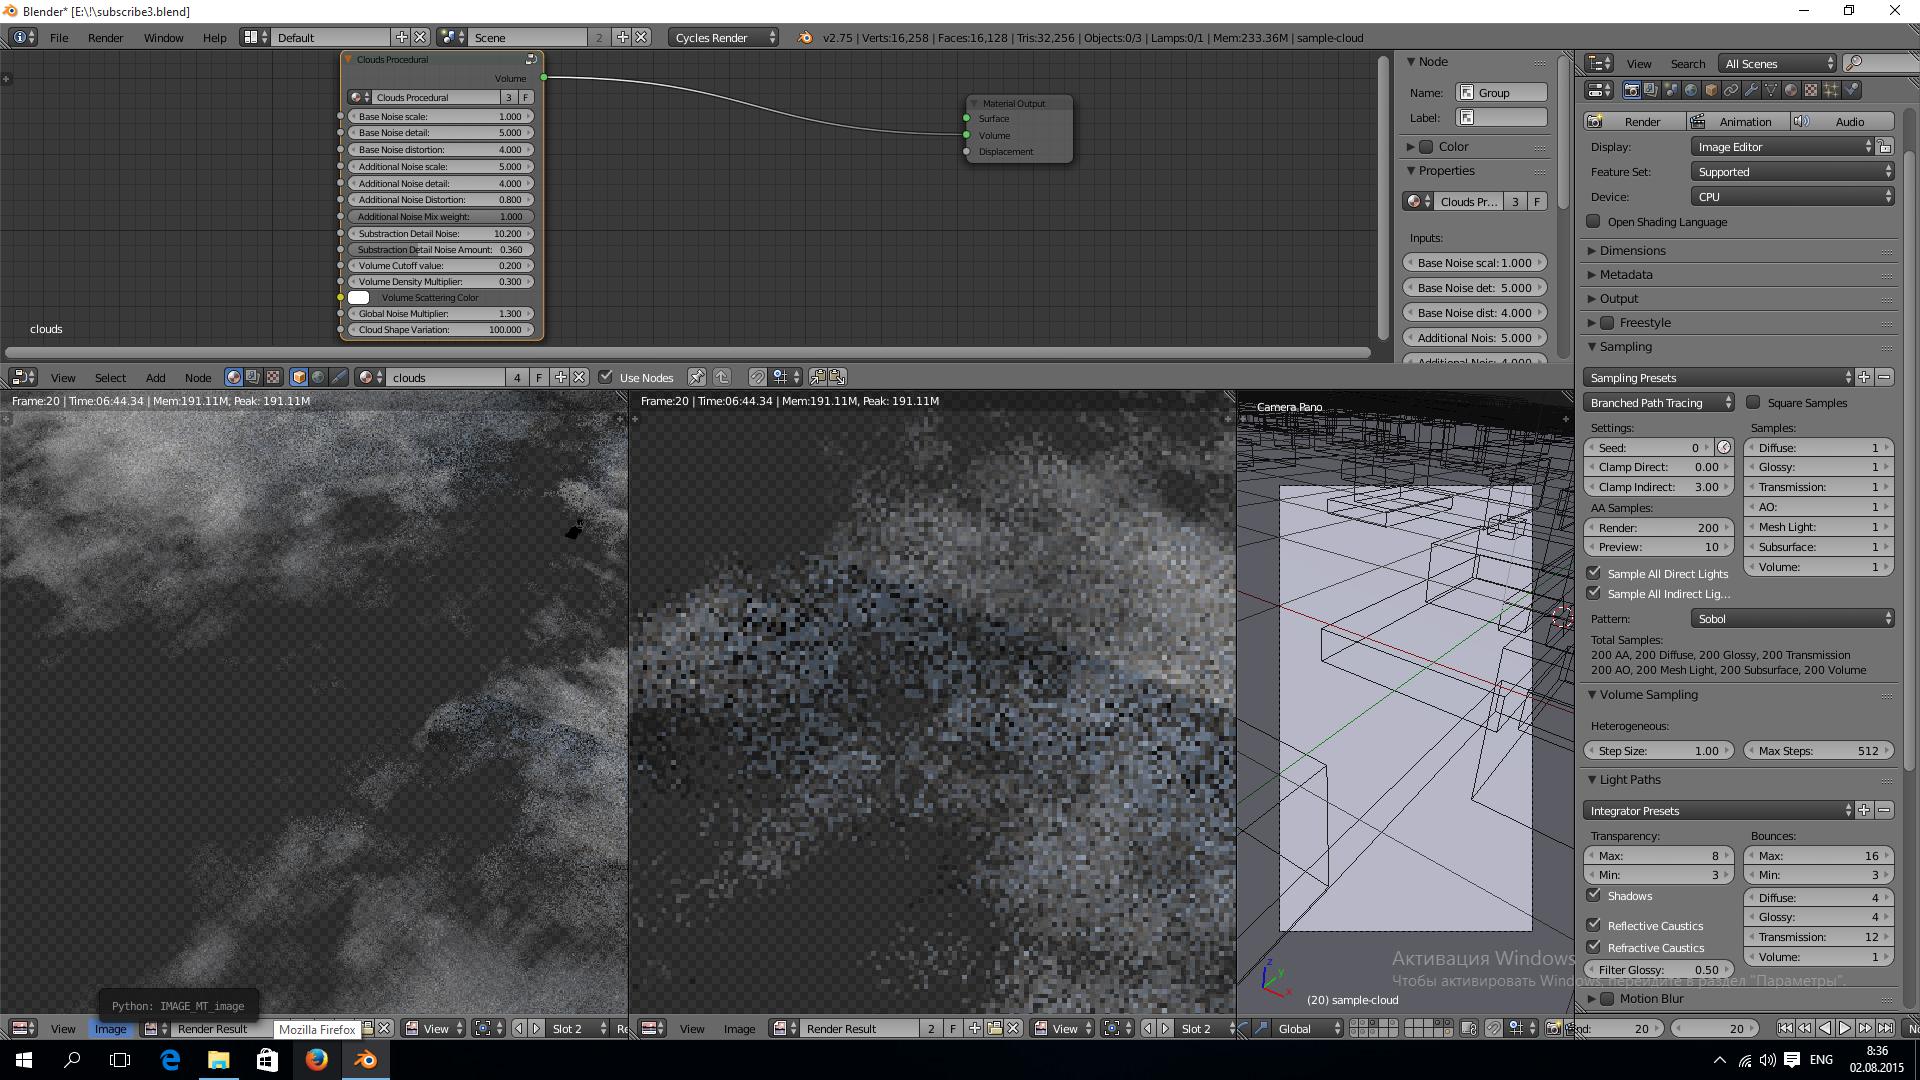Click the Render button in properties
Viewport: 1920px width, 1080px height.
point(1642,120)
